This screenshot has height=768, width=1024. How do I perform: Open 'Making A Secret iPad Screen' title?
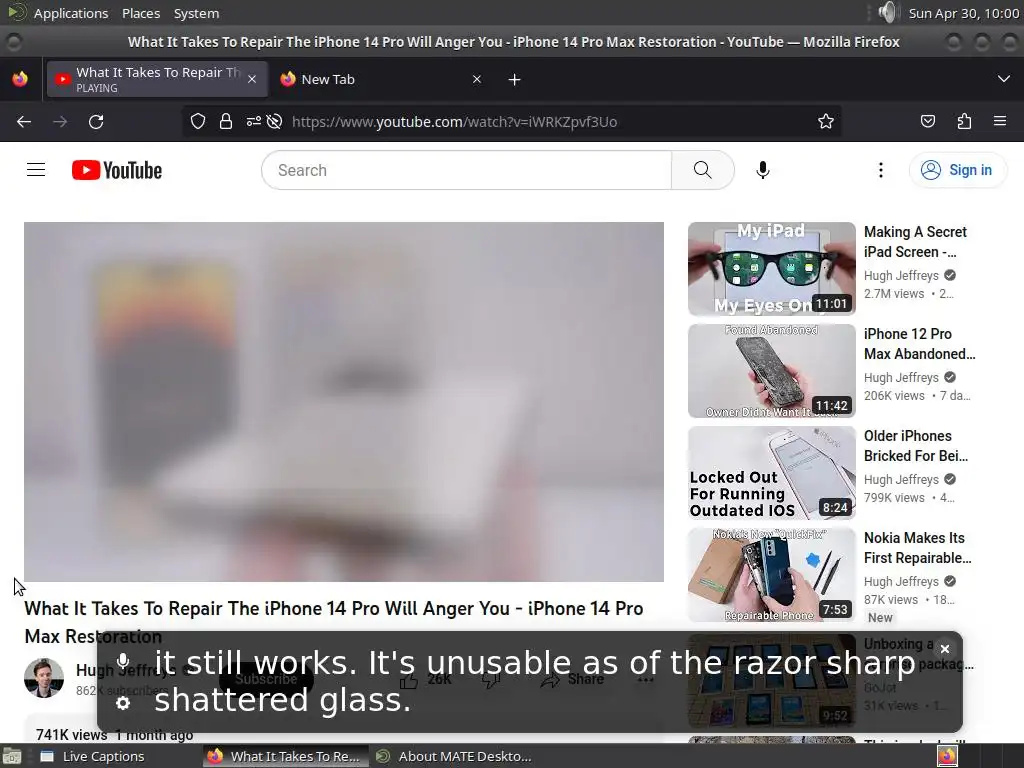(915, 242)
